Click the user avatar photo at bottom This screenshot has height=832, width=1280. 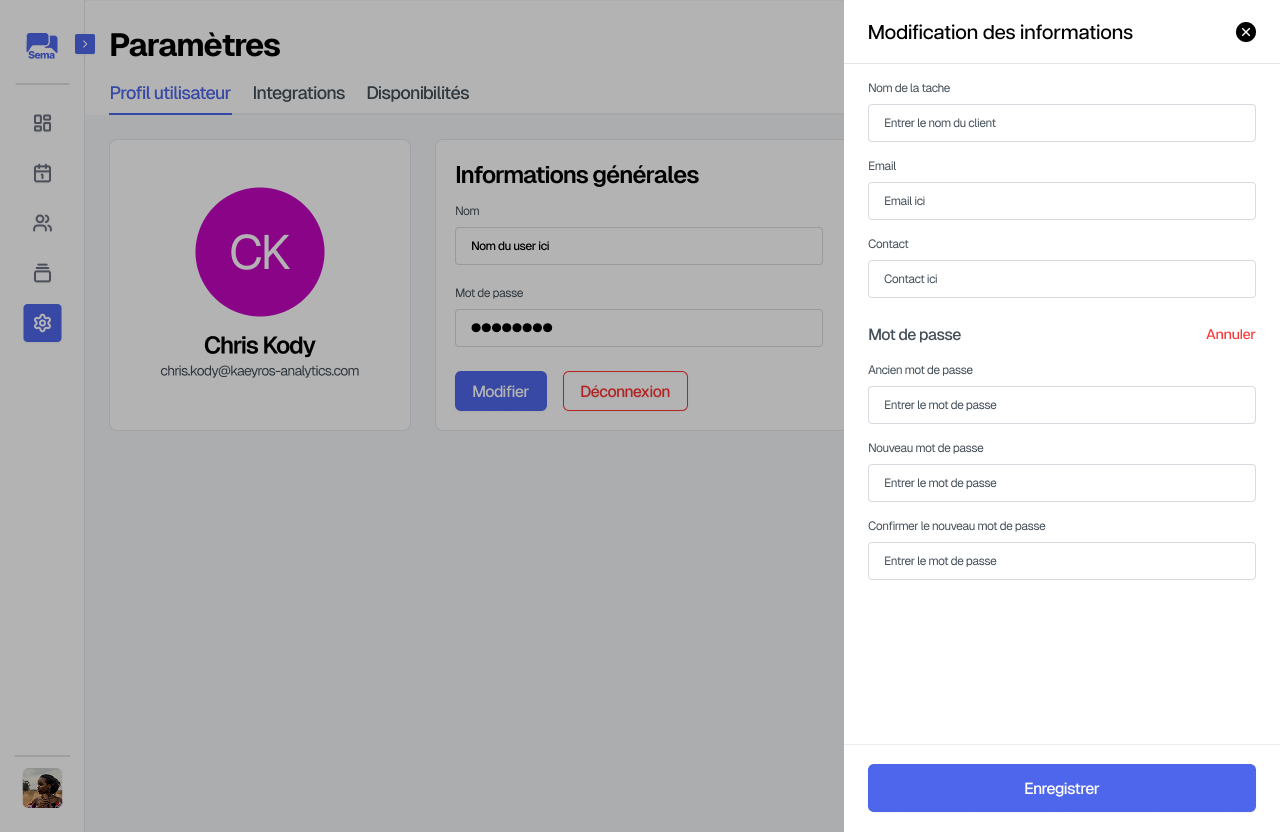(x=42, y=788)
